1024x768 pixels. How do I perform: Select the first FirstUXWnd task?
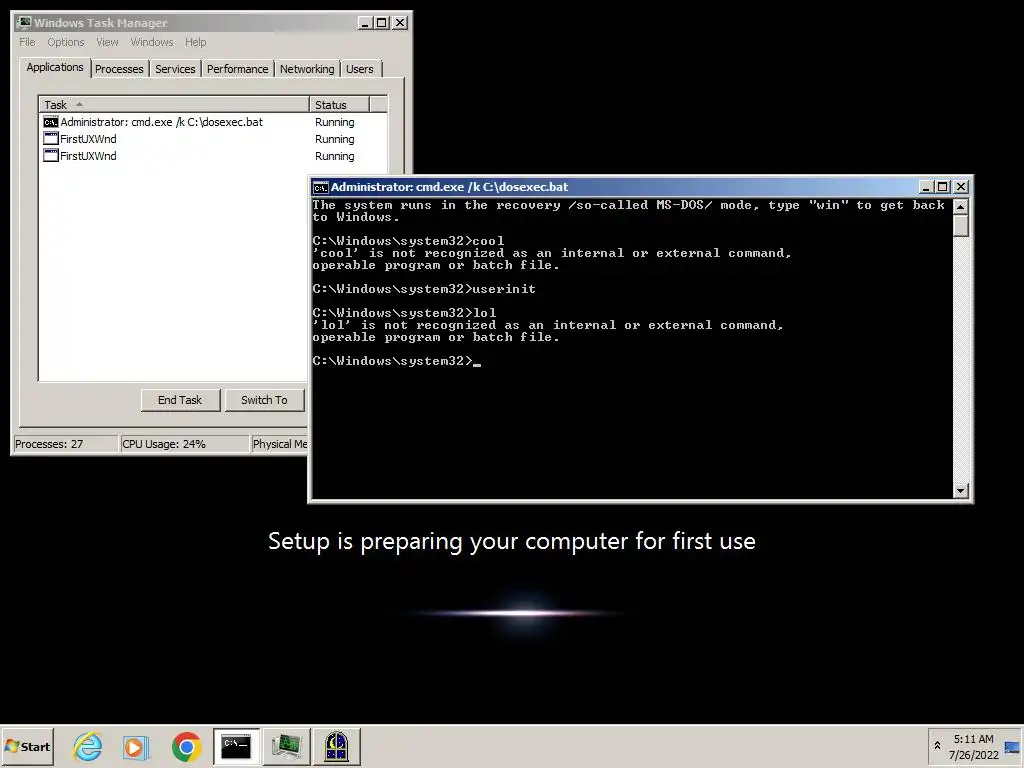pos(214,139)
